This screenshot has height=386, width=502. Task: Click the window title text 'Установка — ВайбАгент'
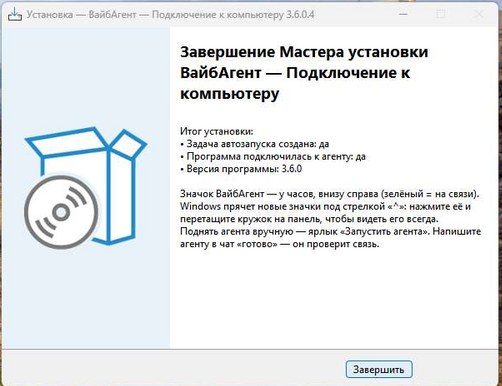coord(82,15)
